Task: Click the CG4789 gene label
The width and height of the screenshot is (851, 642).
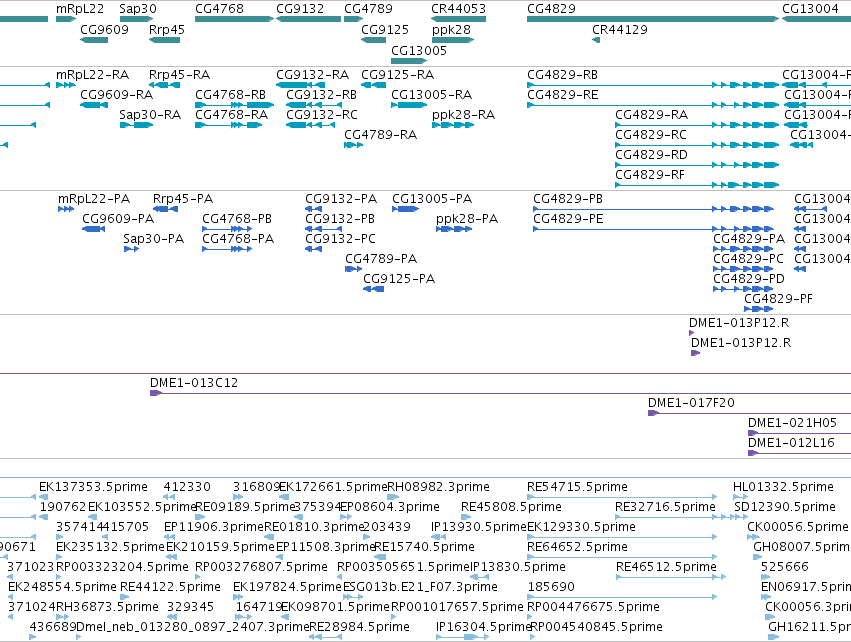Action: pyautogui.click(x=368, y=9)
